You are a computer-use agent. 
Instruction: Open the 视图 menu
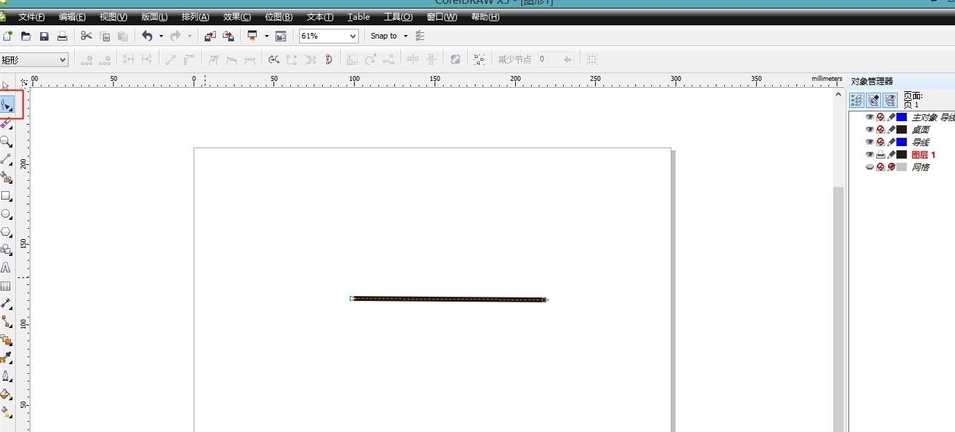(x=113, y=17)
